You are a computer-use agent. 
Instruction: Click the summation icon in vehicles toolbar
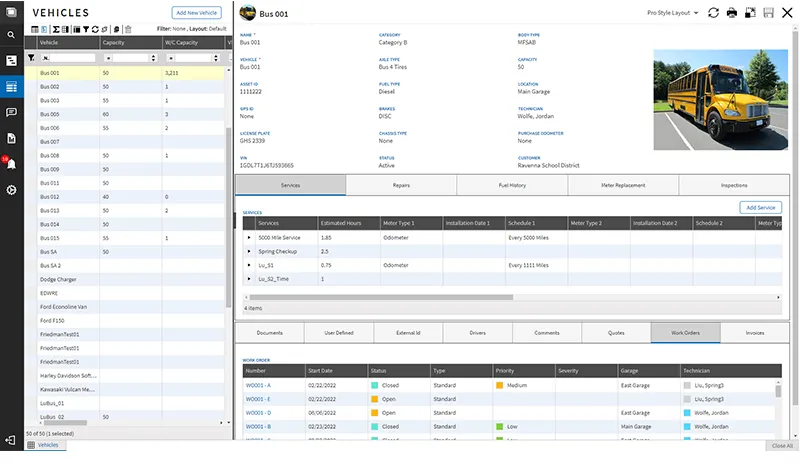tap(55, 29)
